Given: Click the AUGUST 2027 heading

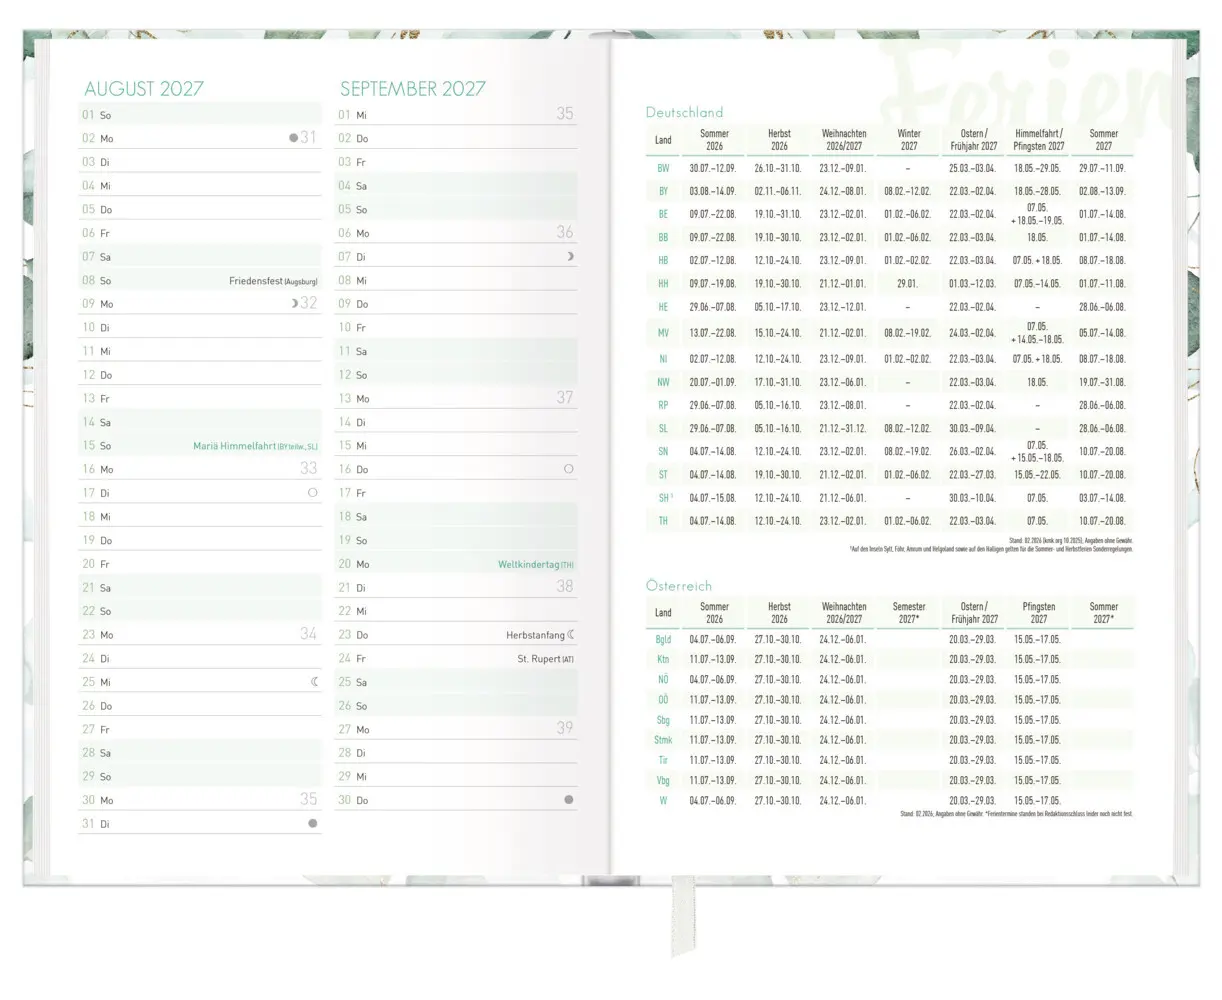Looking at the screenshot, I should pyautogui.click(x=144, y=89).
